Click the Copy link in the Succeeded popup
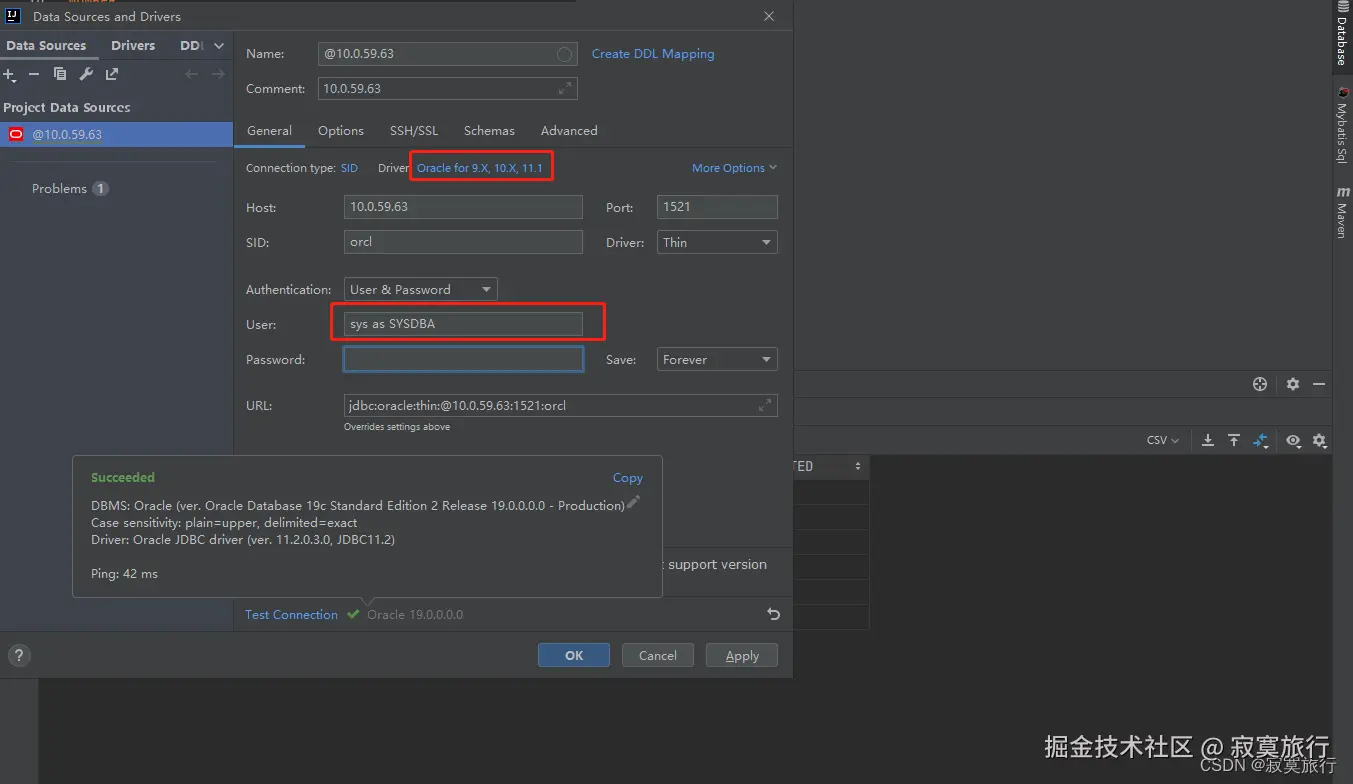The width and height of the screenshot is (1353, 784). click(628, 478)
